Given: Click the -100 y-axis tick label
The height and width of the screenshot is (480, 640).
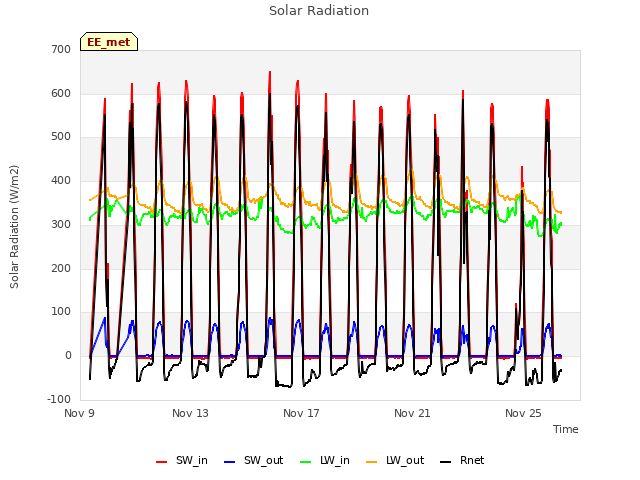Looking at the screenshot, I should point(59,399).
